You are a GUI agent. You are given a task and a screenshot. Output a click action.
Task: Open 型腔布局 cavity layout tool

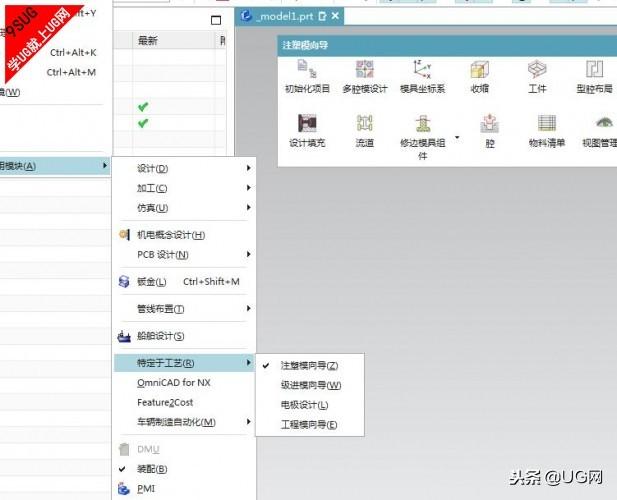595,77
